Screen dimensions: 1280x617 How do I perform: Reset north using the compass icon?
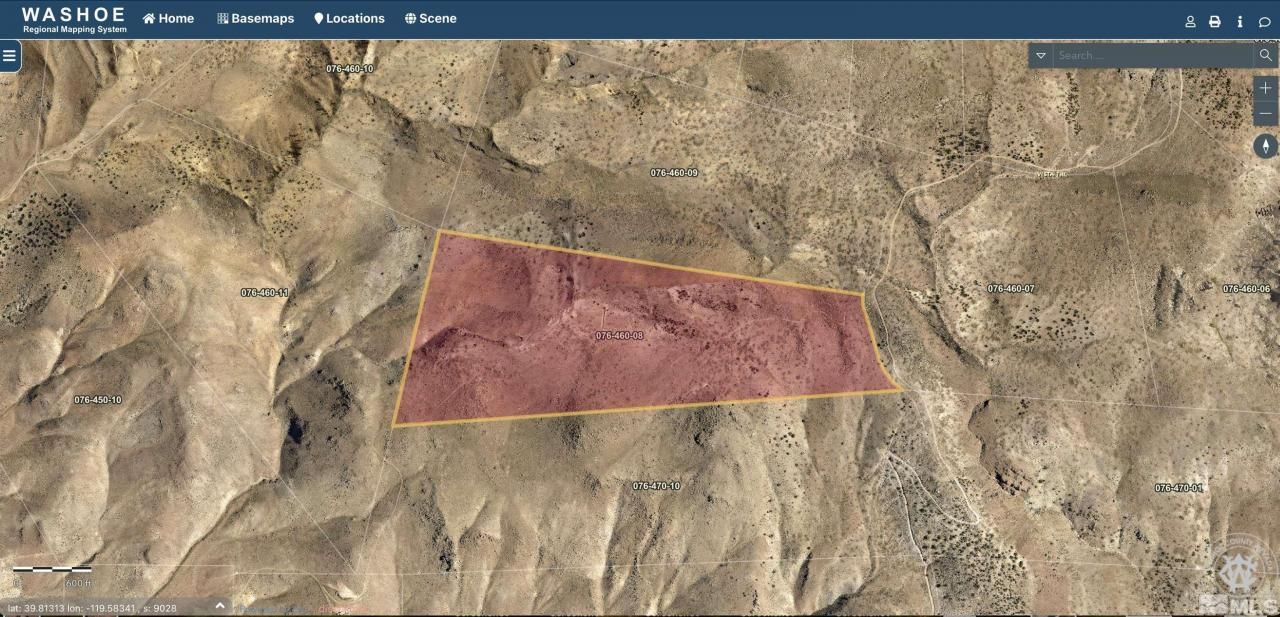point(1264,146)
